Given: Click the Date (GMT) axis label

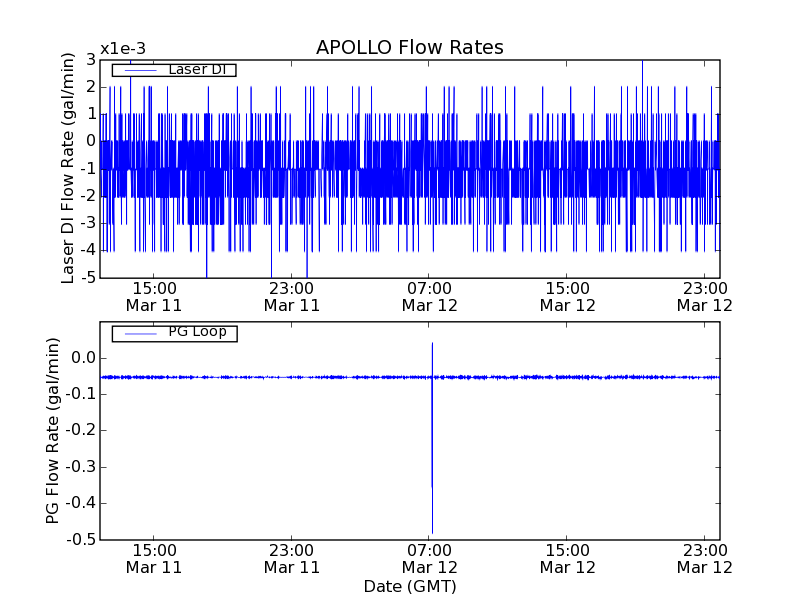Looking at the screenshot, I should coord(410,587).
